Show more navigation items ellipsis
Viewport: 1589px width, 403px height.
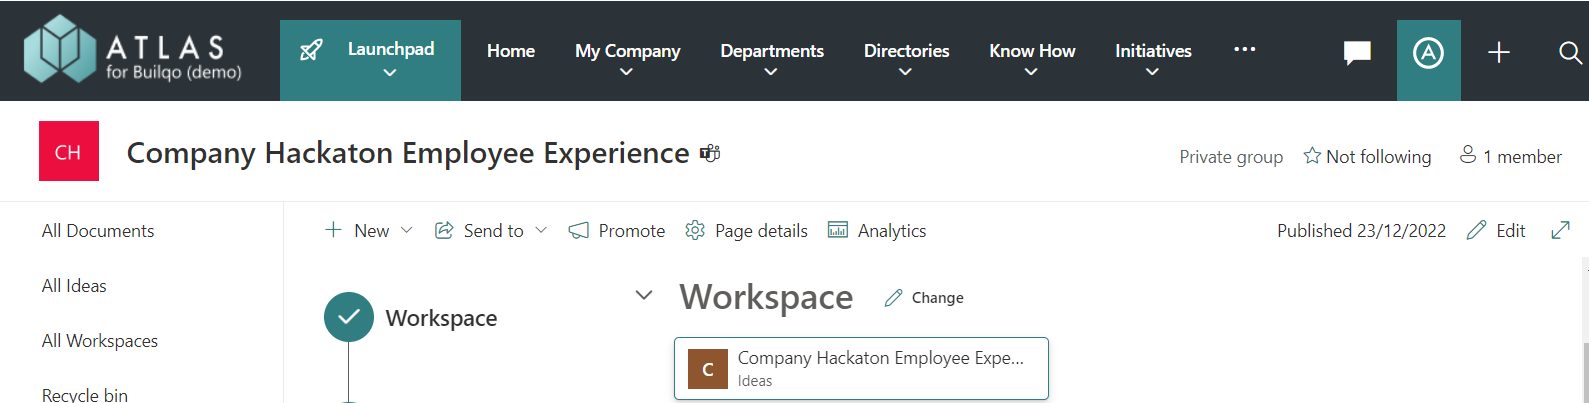coord(1244,49)
